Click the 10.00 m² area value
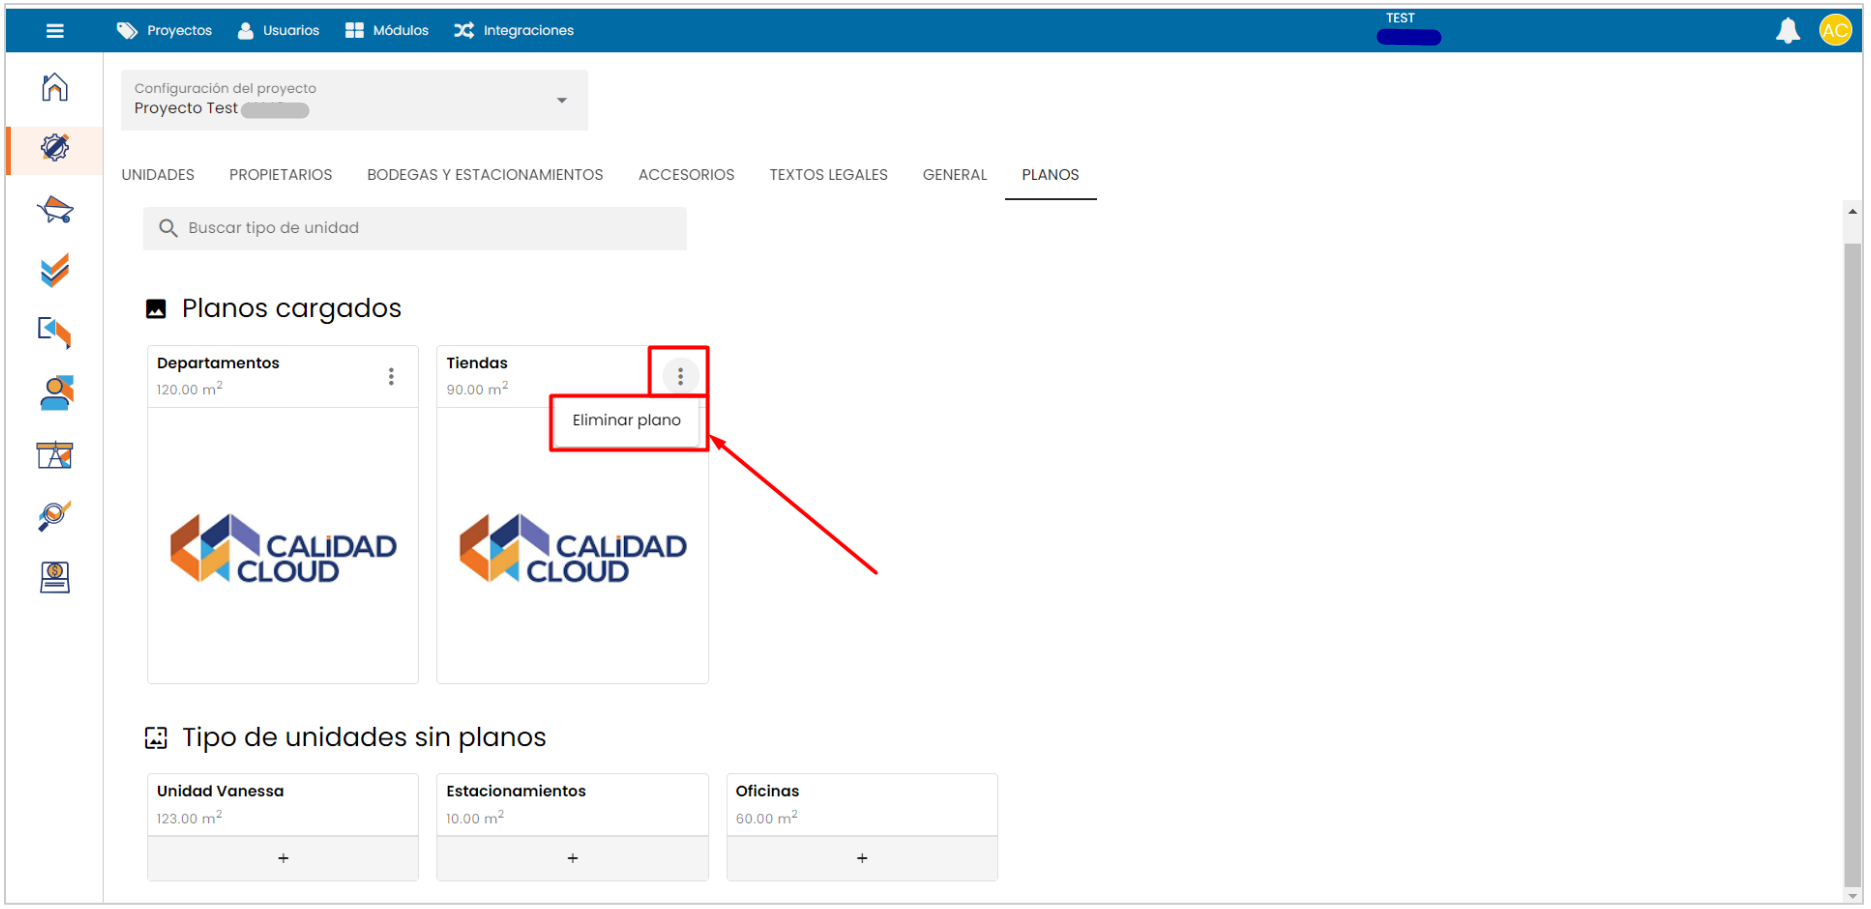Image resolution: width=1871 pixels, height=909 pixels. click(x=475, y=818)
